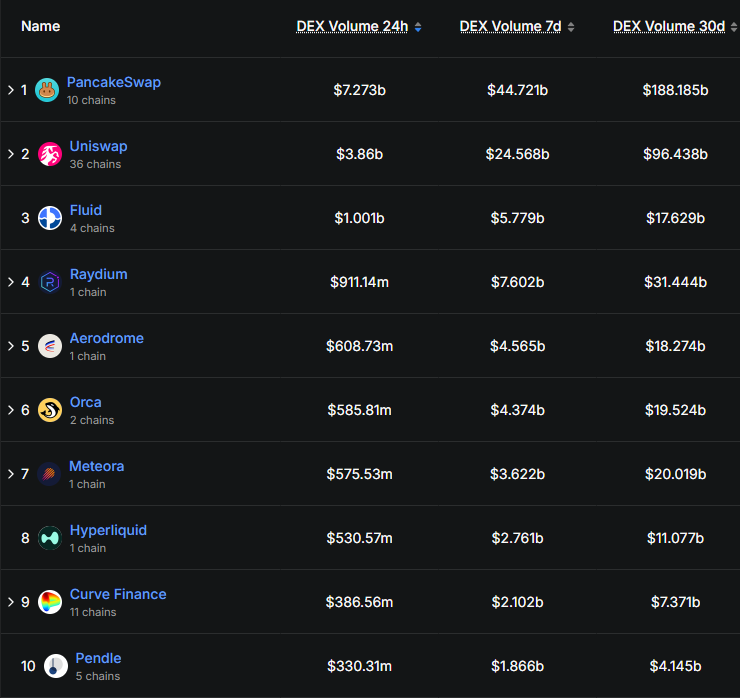The width and height of the screenshot is (740, 698).
Task: Expand the Aerodrome row chevron
Action: coord(11,346)
